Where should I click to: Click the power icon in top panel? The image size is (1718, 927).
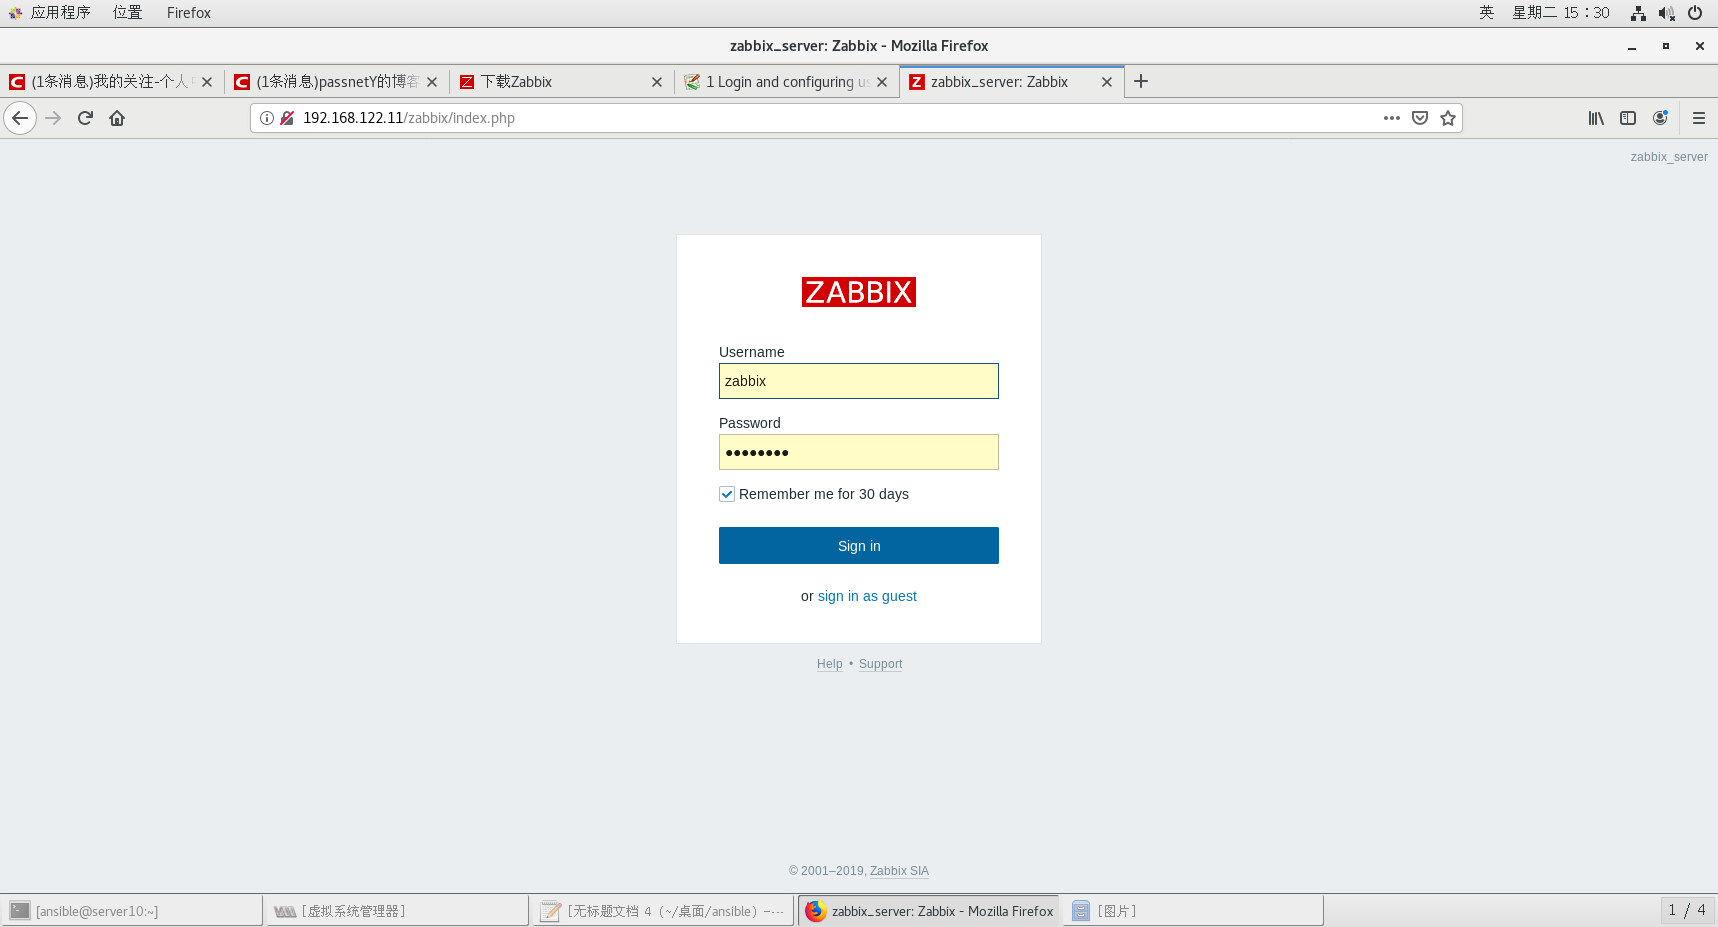pyautogui.click(x=1695, y=13)
